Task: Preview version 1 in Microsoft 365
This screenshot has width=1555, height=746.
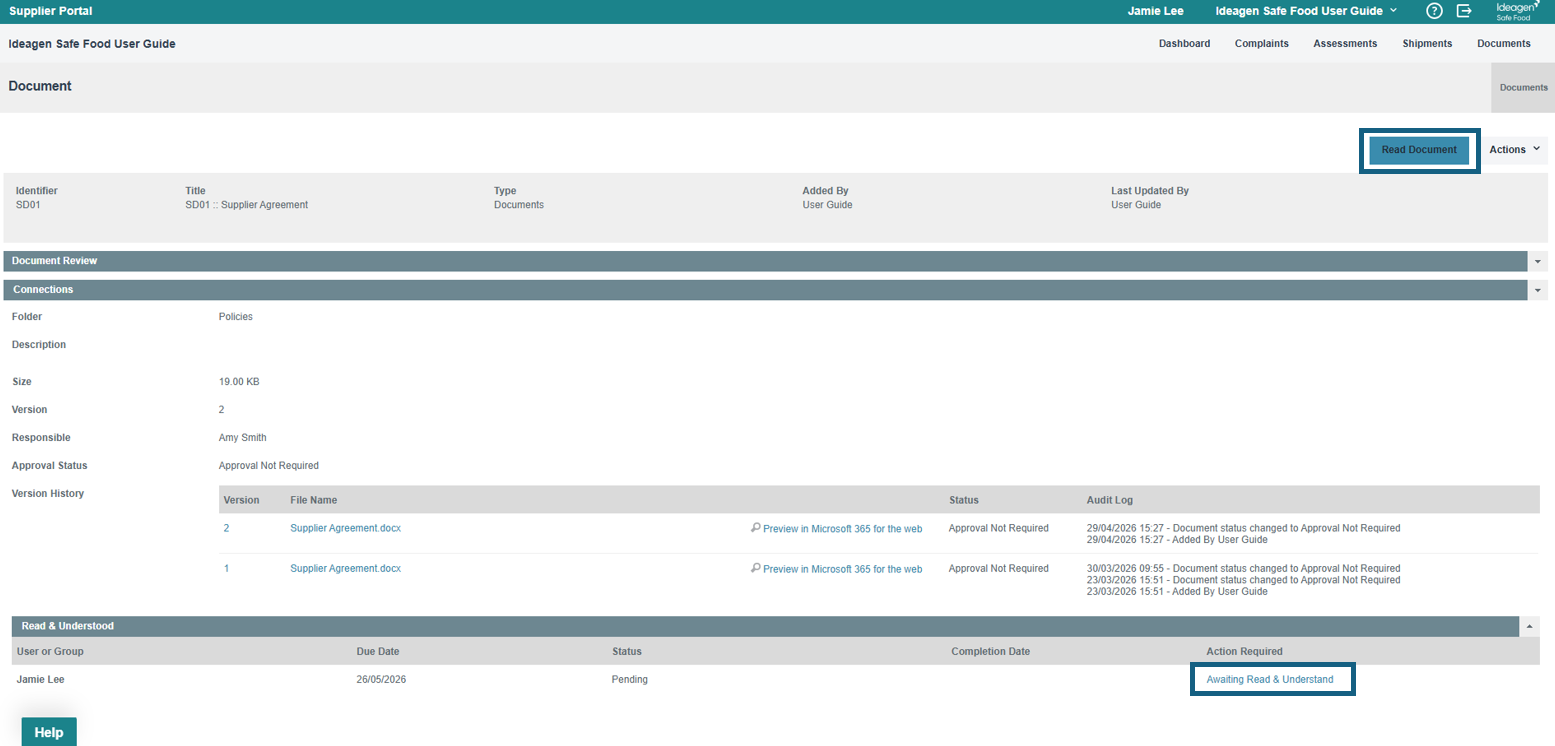Action: click(842, 569)
